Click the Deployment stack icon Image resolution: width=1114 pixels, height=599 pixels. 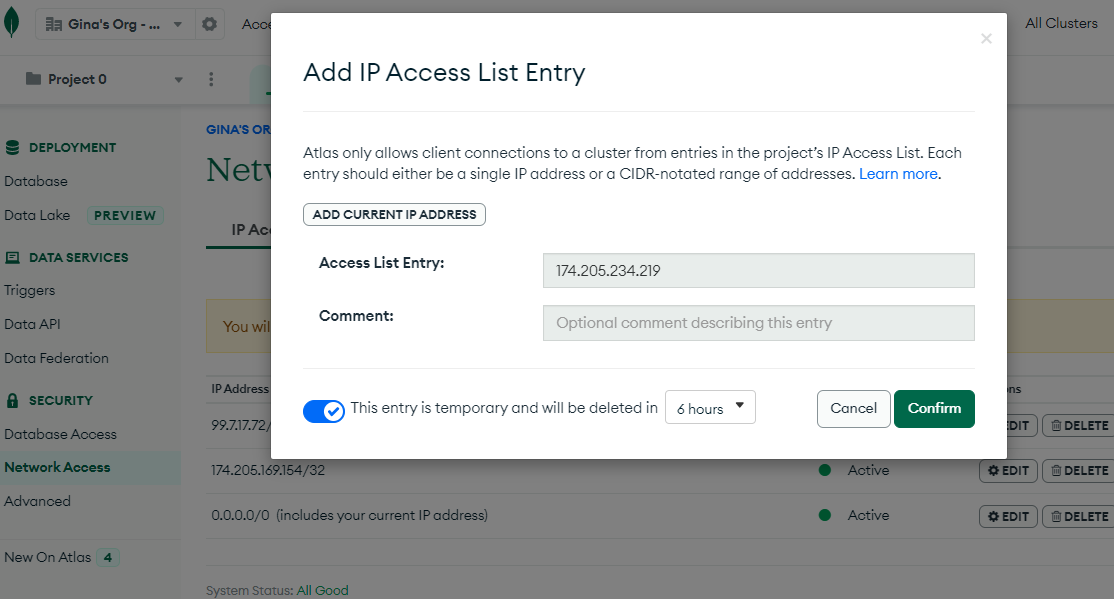click(12, 147)
